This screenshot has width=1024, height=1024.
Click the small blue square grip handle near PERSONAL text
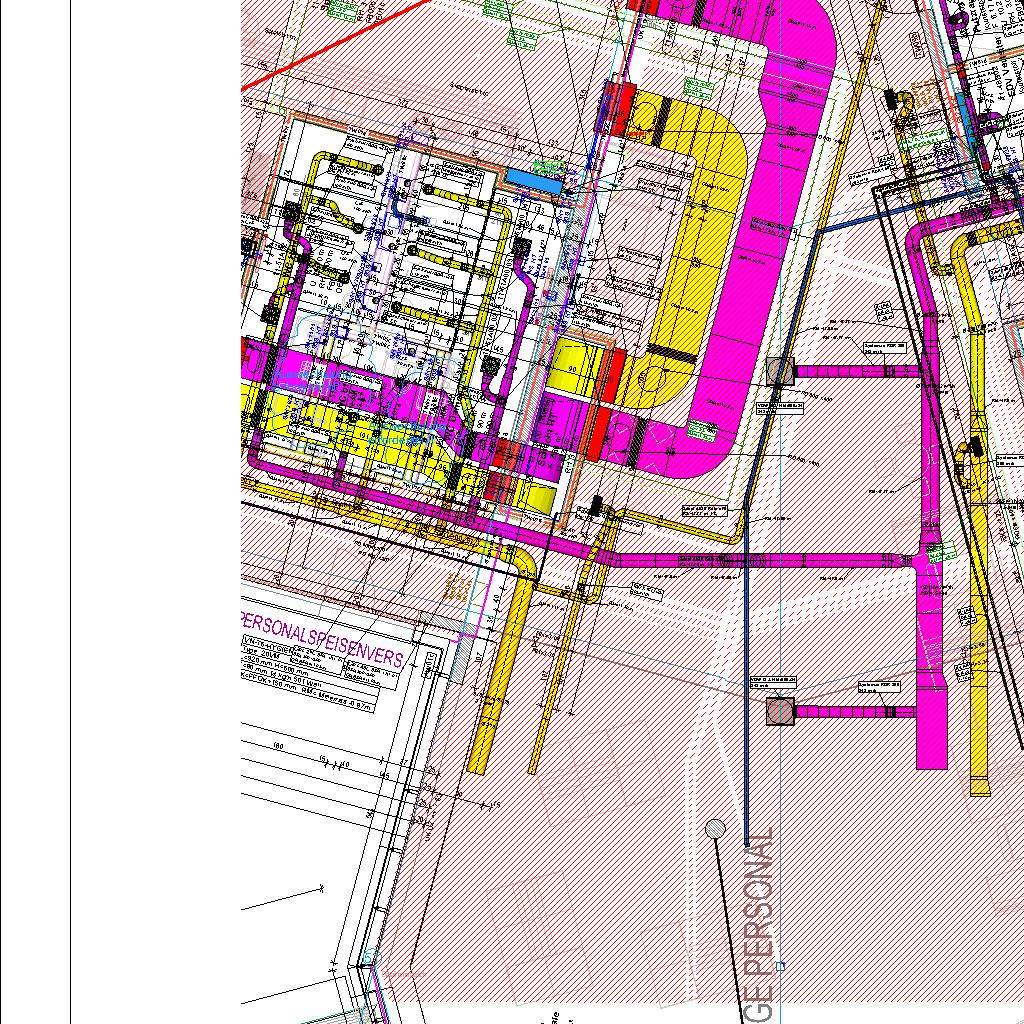coord(781,966)
